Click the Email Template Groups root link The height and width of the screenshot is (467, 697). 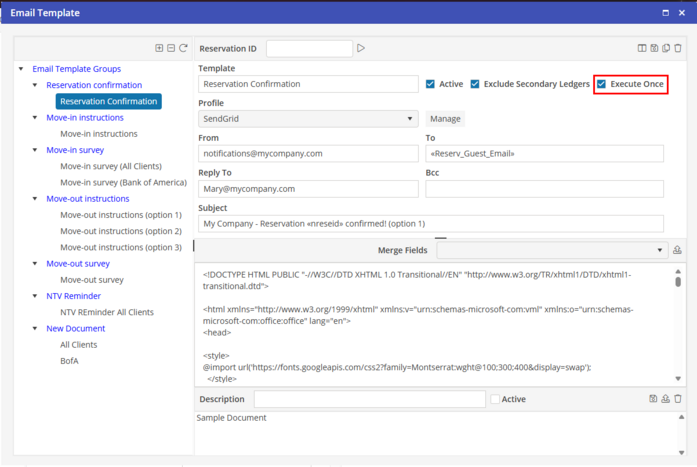[x=76, y=69]
